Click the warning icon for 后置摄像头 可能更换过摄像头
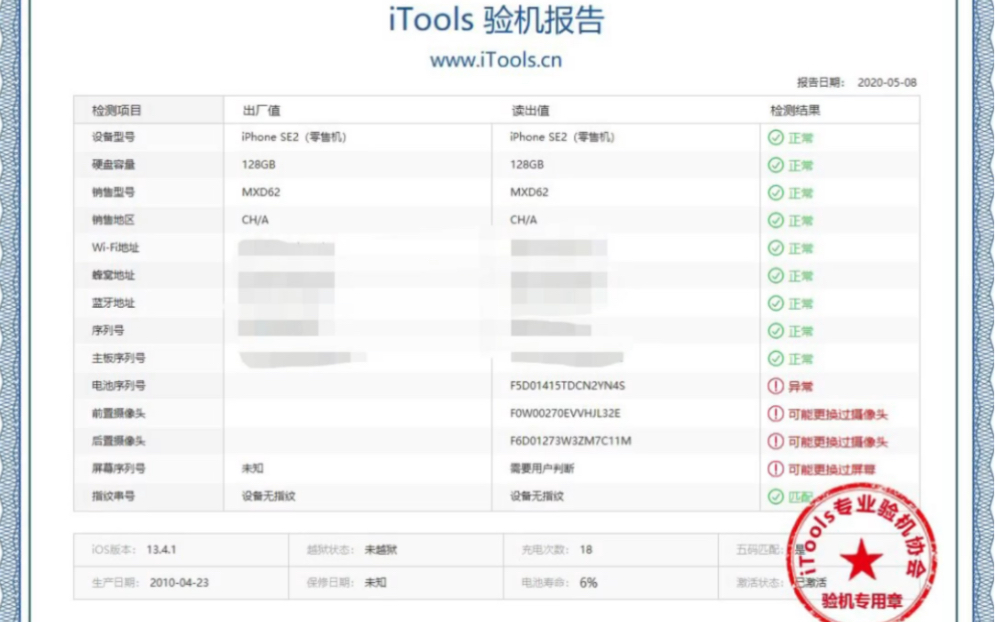Screen dimensions: 995x622 775,440
